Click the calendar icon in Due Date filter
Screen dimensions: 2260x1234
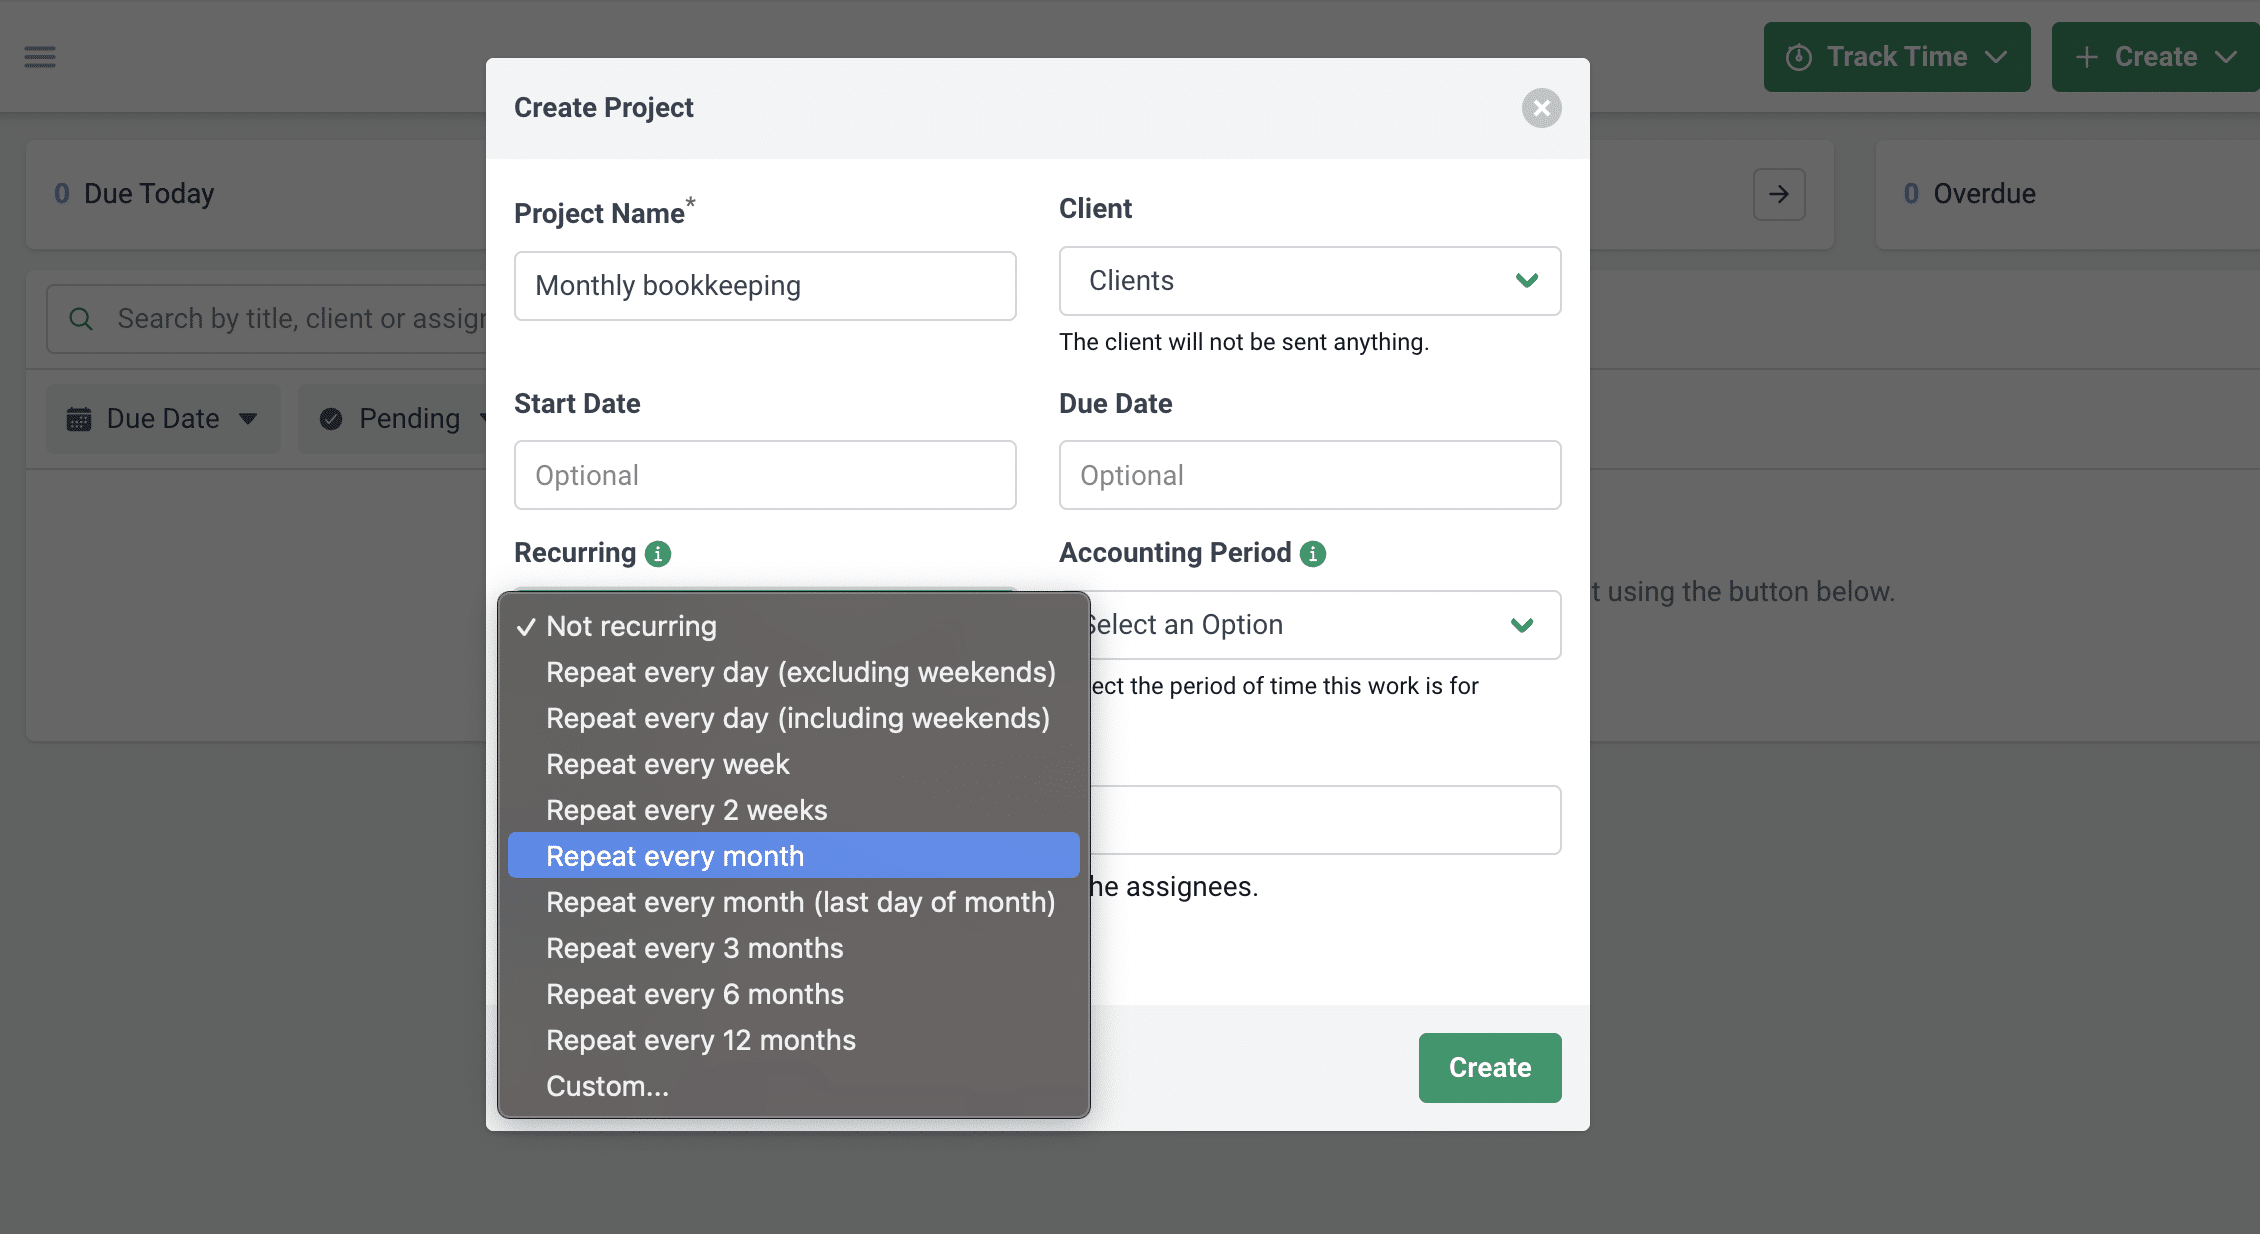(x=79, y=418)
